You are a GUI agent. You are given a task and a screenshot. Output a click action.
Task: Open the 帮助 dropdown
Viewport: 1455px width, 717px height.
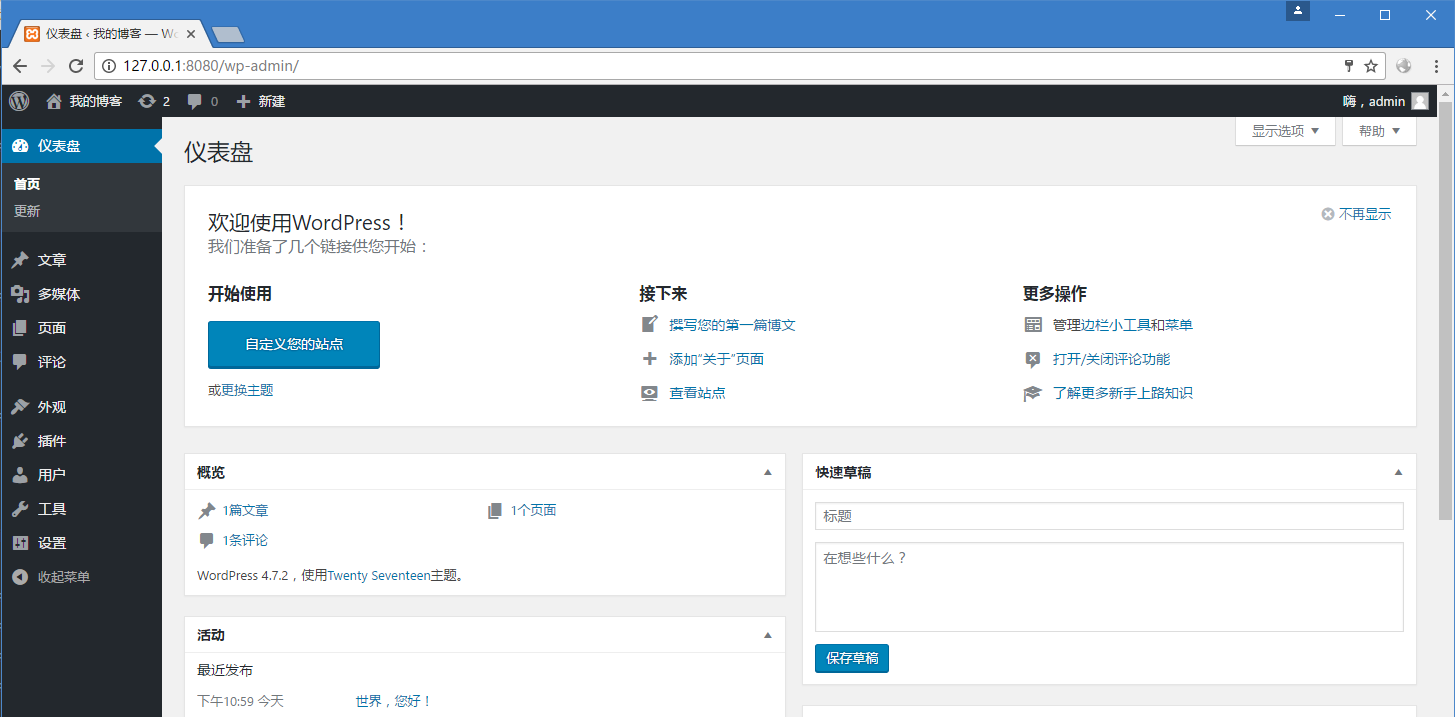tap(1378, 130)
